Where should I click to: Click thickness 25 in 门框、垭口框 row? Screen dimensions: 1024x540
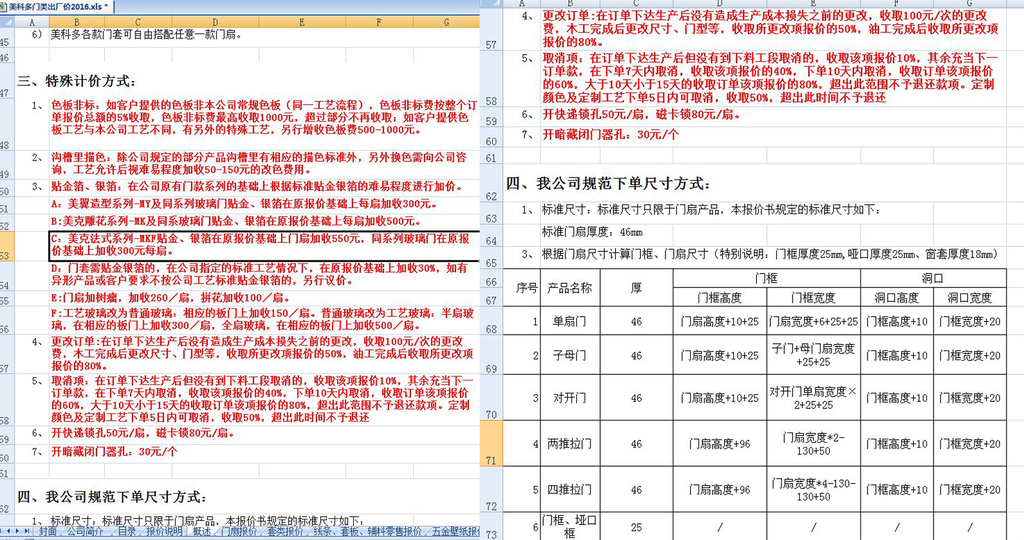[x=636, y=526]
